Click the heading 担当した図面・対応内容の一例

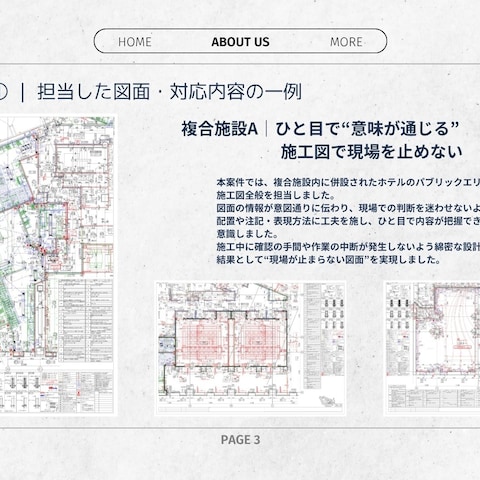[x=170, y=92]
